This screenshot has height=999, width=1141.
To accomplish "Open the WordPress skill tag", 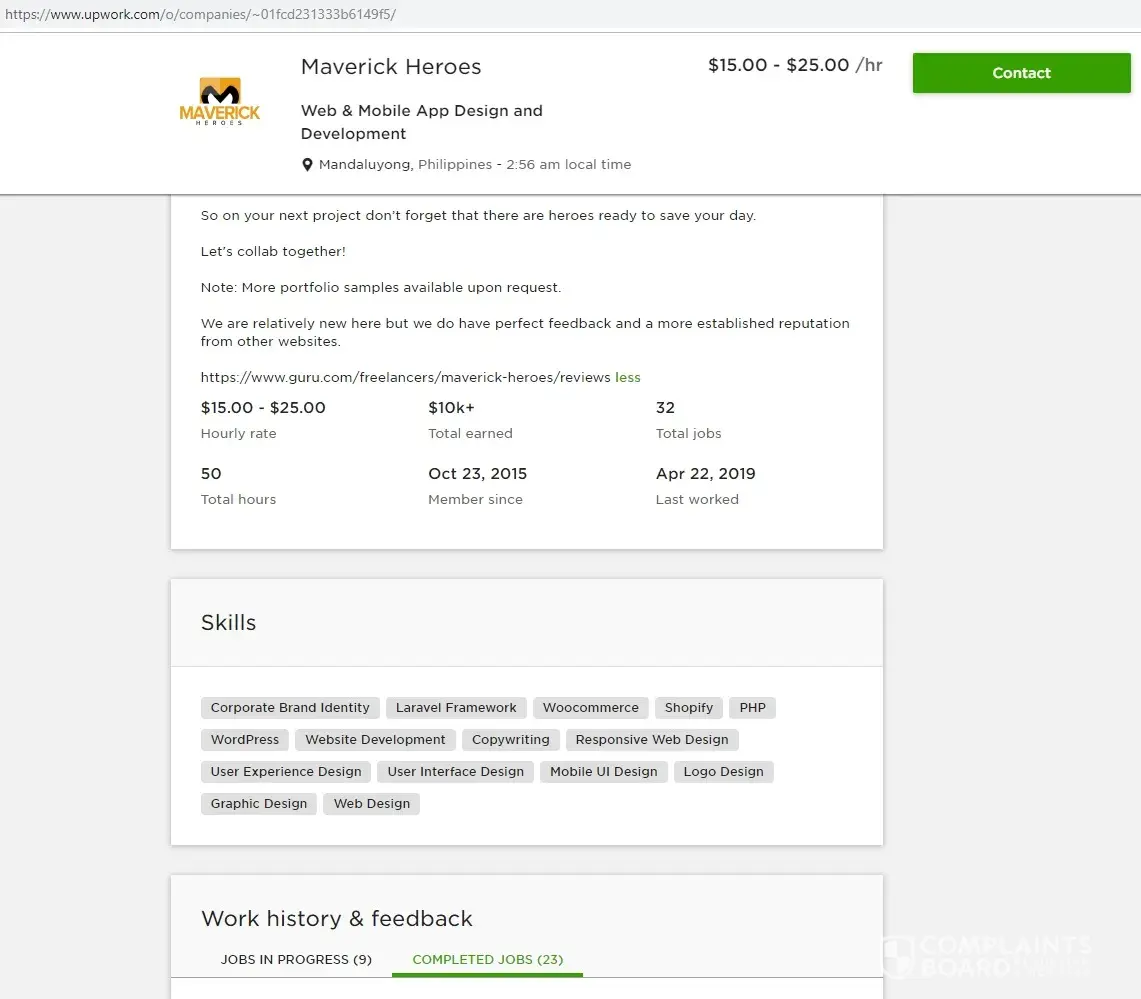I will click(x=245, y=740).
